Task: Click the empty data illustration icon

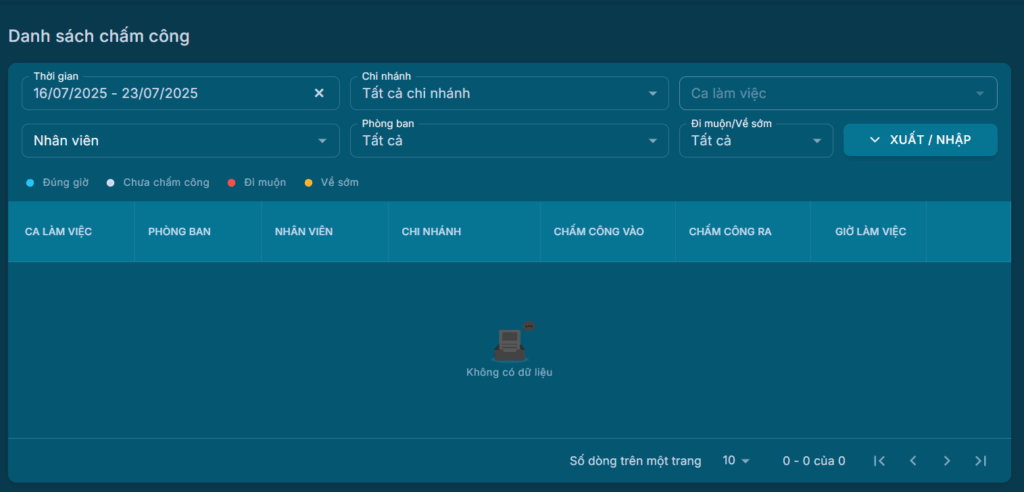Action: [510, 344]
